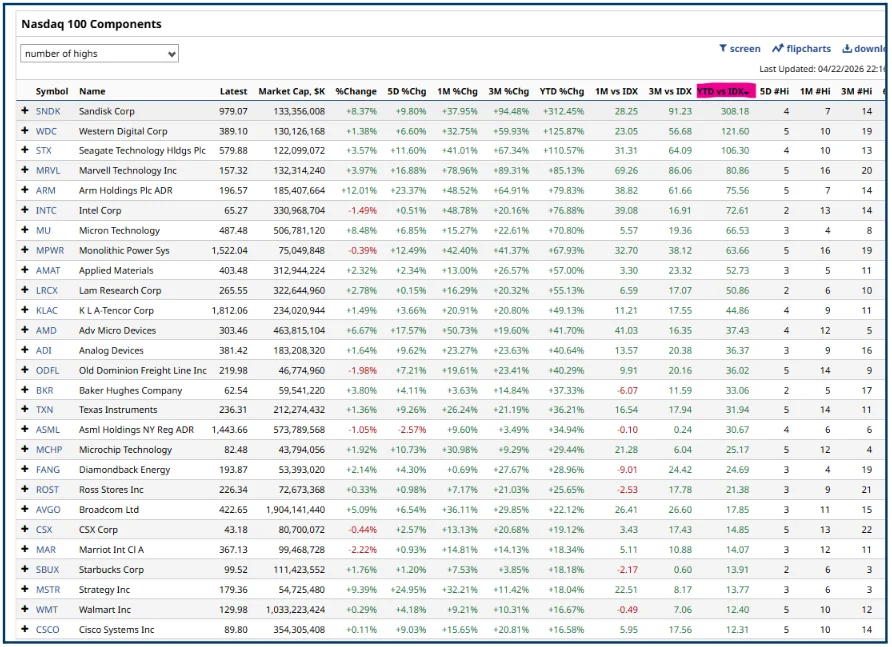The height and width of the screenshot is (647, 892).
Task: Sort by 1M vs IDX column
Action: [616, 91]
